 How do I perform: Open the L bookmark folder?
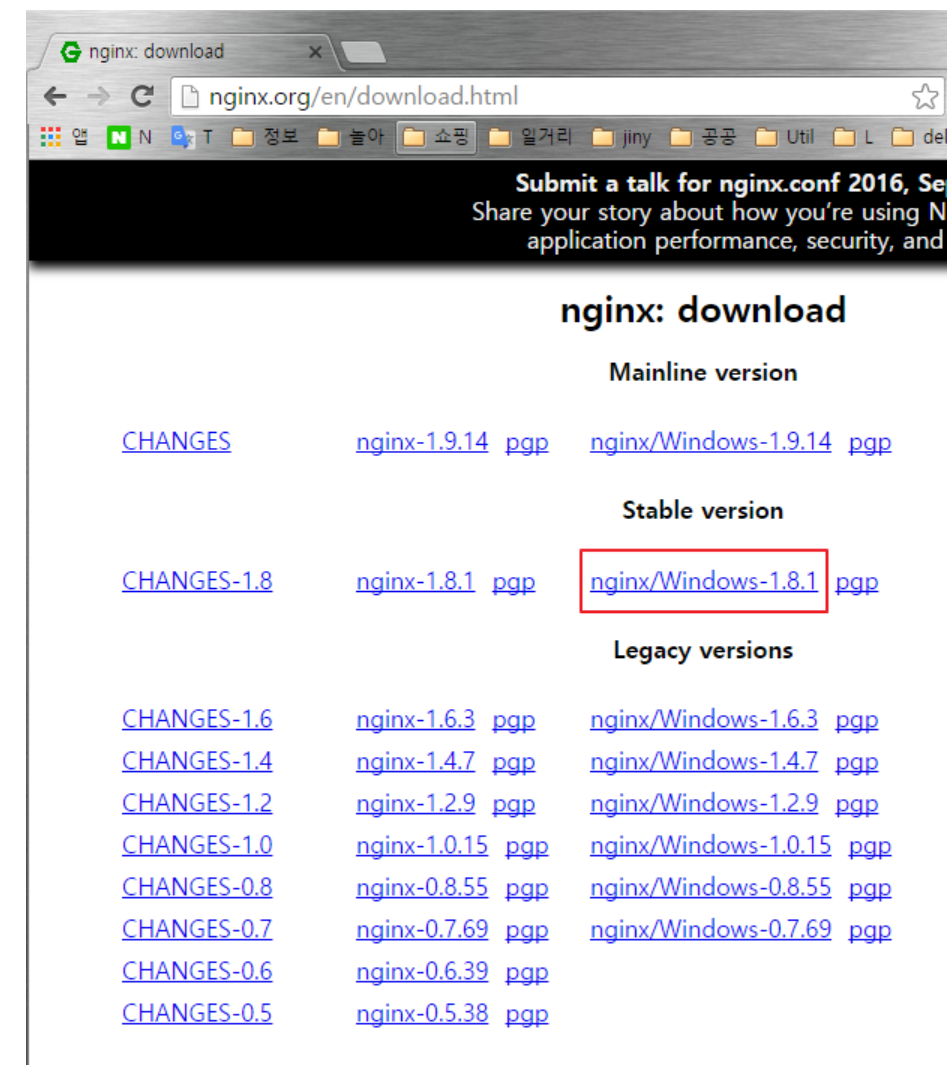click(x=853, y=138)
